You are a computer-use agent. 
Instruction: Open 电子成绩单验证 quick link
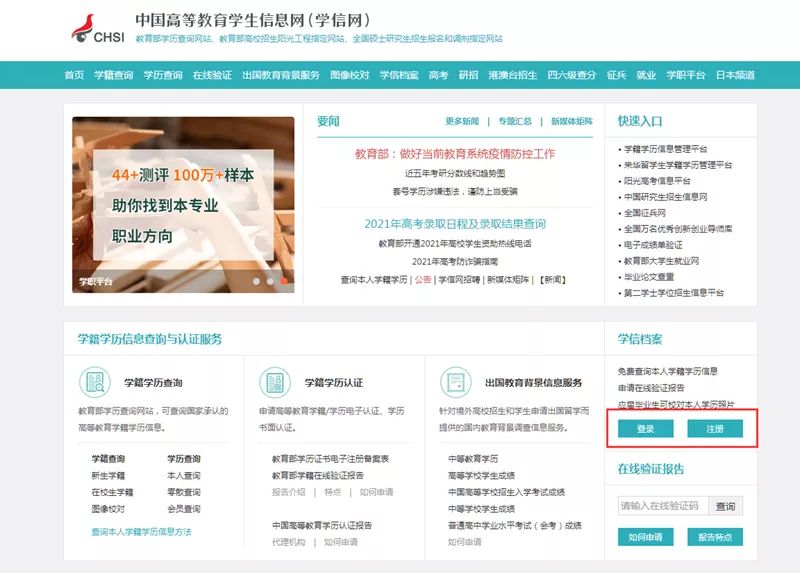pyautogui.click(x=653, y=245)
